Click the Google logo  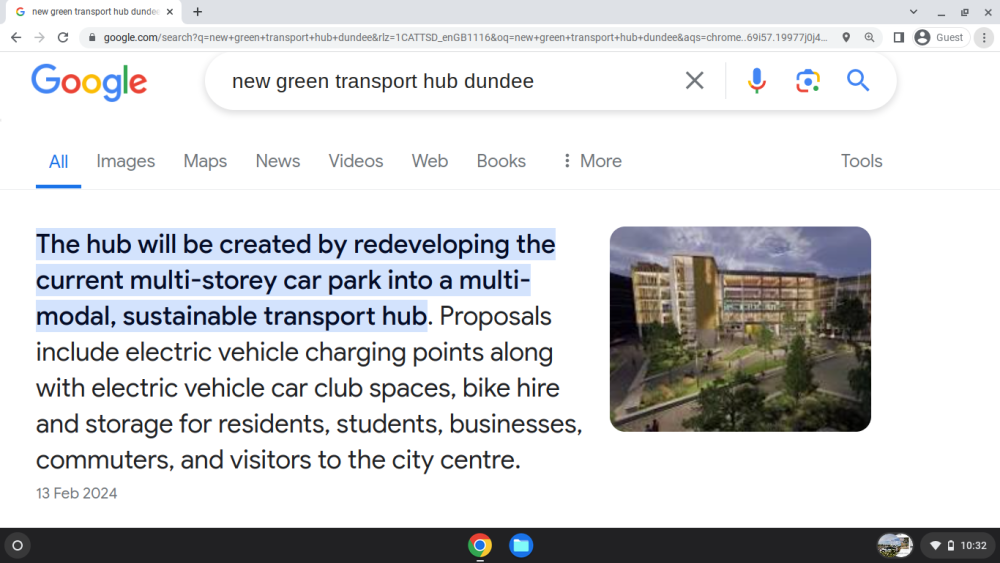coord(89,82)
